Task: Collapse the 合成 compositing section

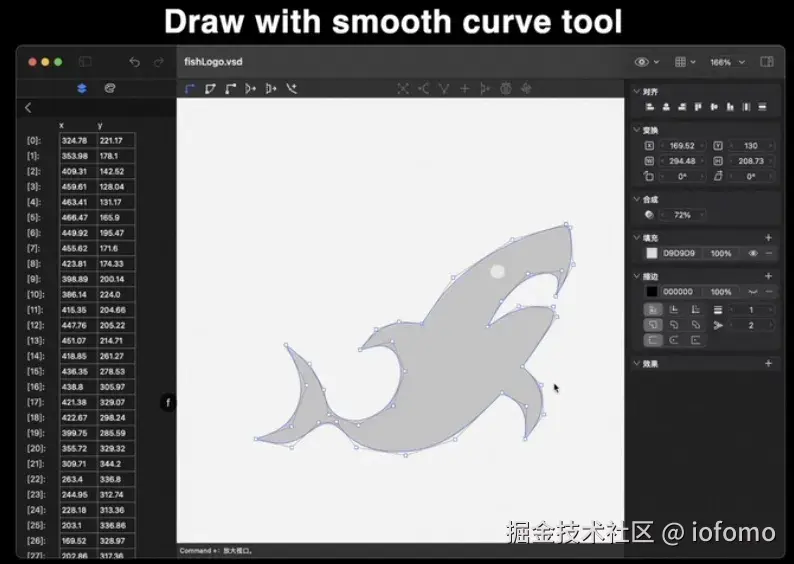Action: coord(636,199)
